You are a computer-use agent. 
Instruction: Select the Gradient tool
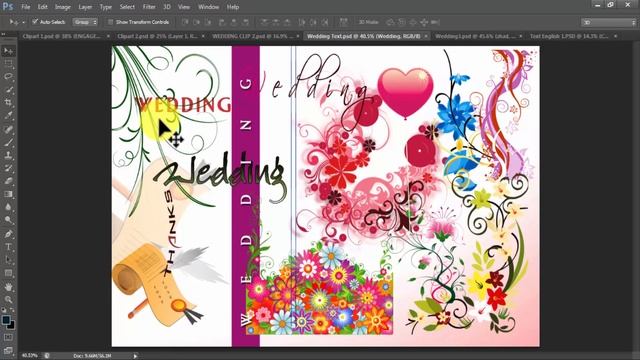8,194
